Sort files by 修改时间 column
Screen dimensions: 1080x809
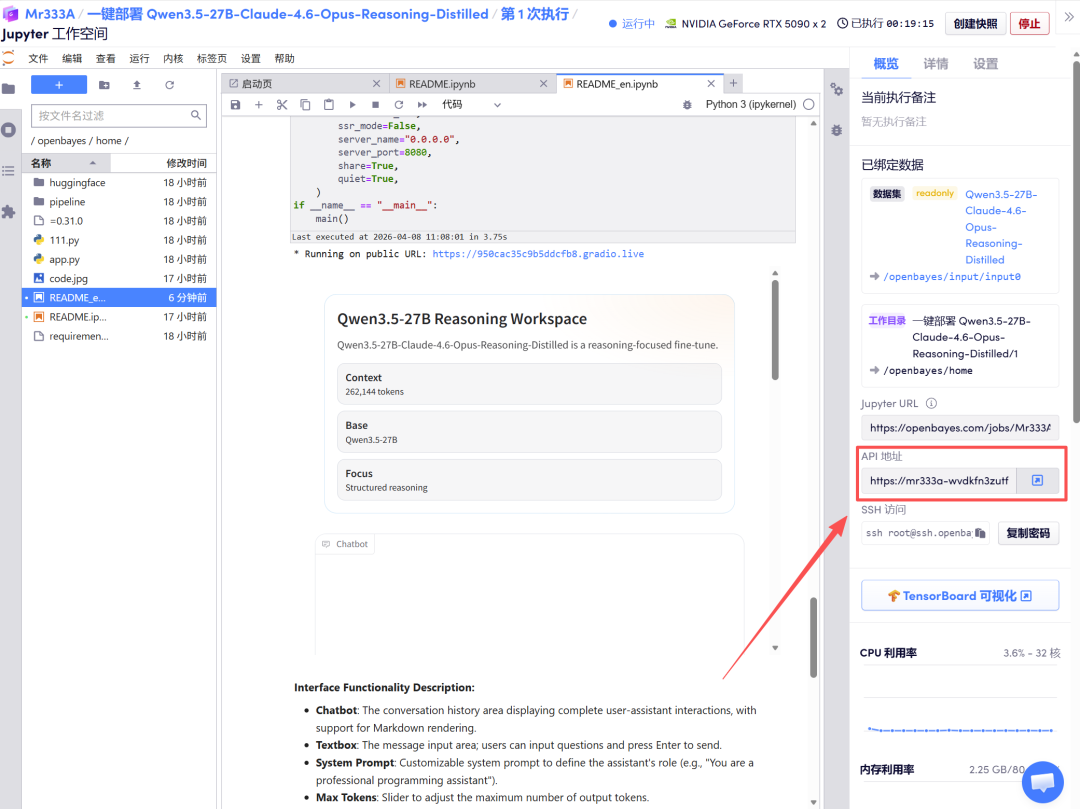click(164, 163)
